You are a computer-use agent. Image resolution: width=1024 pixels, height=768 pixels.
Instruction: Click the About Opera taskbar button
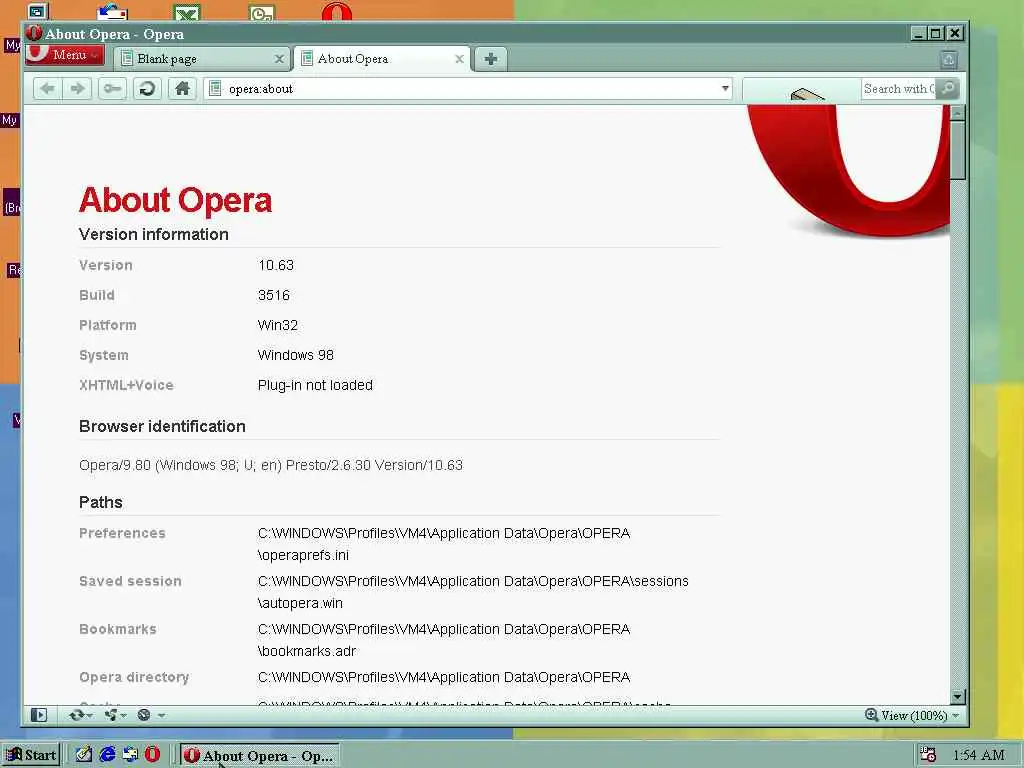[x=259, y=756]
